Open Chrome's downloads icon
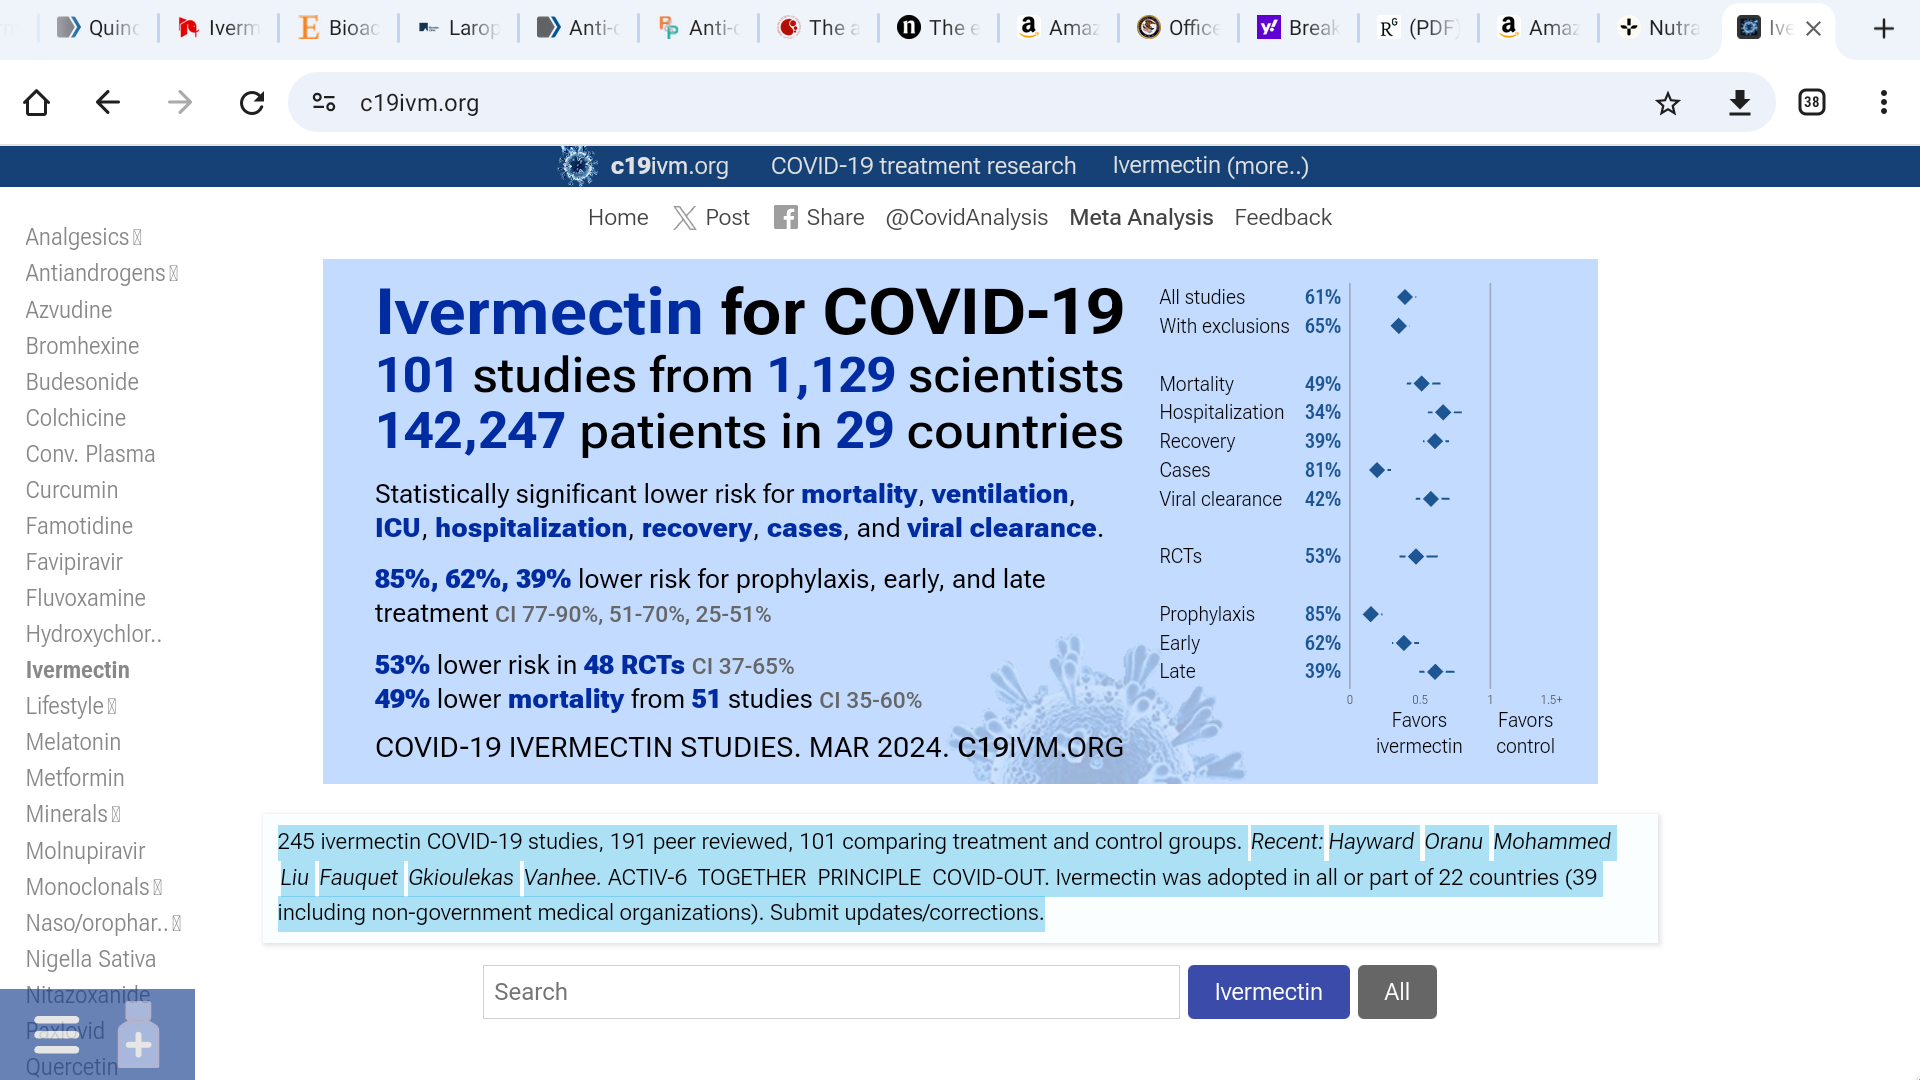The height and width of the screenshot is (1080, 1920). click(1740, 102)
